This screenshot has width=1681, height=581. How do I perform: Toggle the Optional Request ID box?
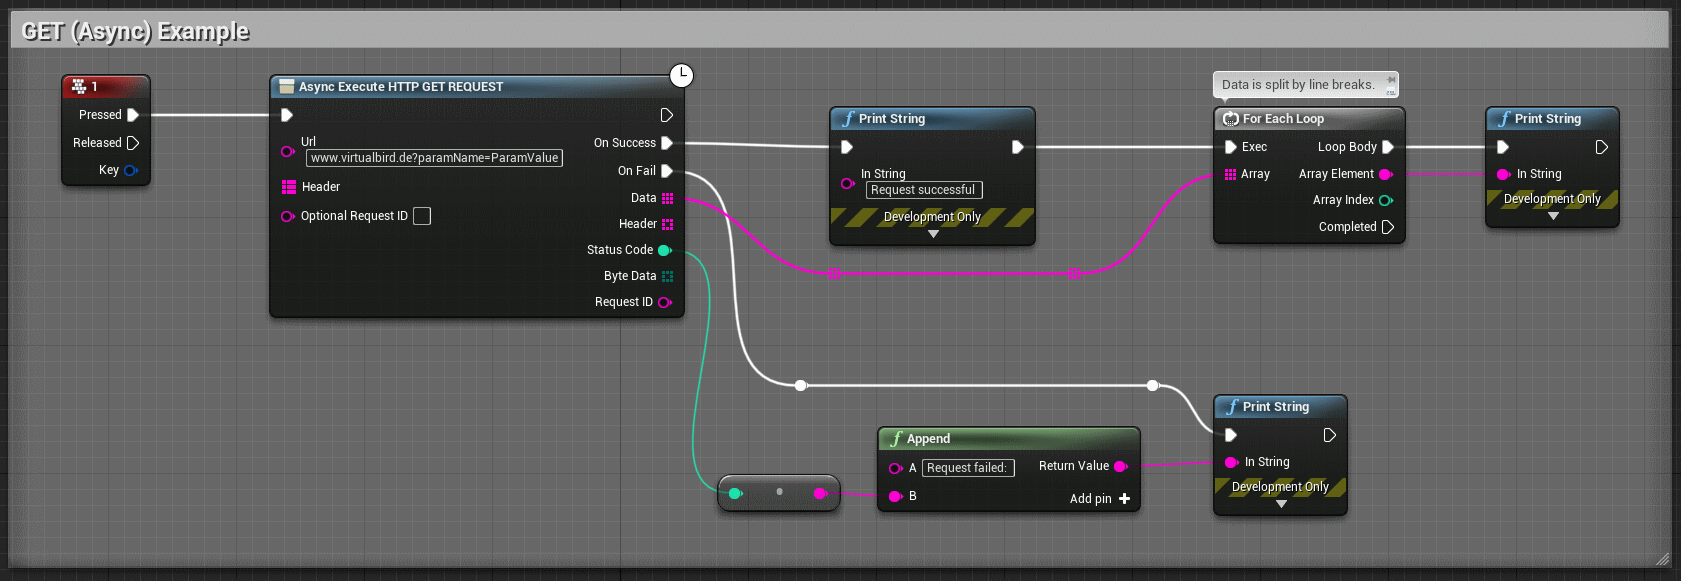422,216
